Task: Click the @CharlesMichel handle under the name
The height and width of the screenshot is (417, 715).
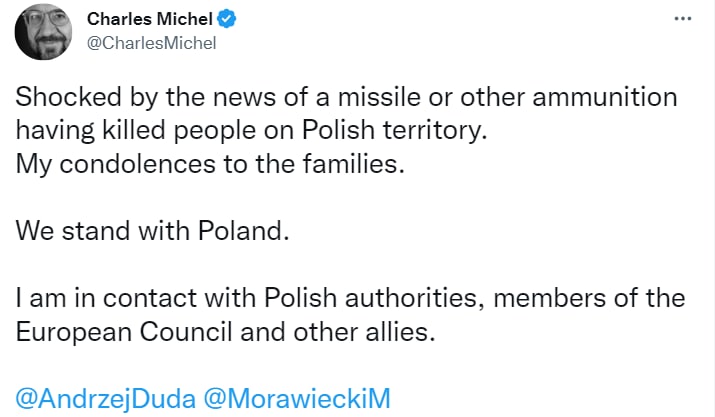Action: [x=152, y=43]
